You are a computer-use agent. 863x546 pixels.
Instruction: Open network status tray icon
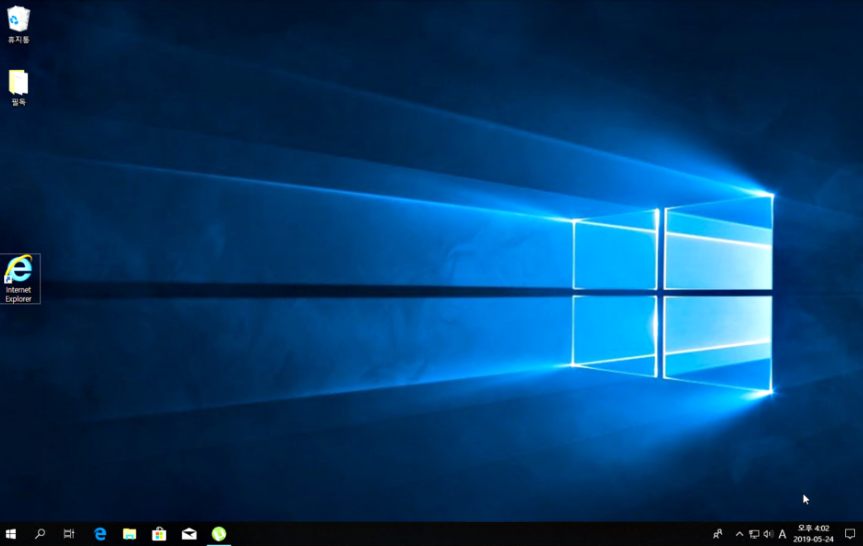click(x=754, y=534)
